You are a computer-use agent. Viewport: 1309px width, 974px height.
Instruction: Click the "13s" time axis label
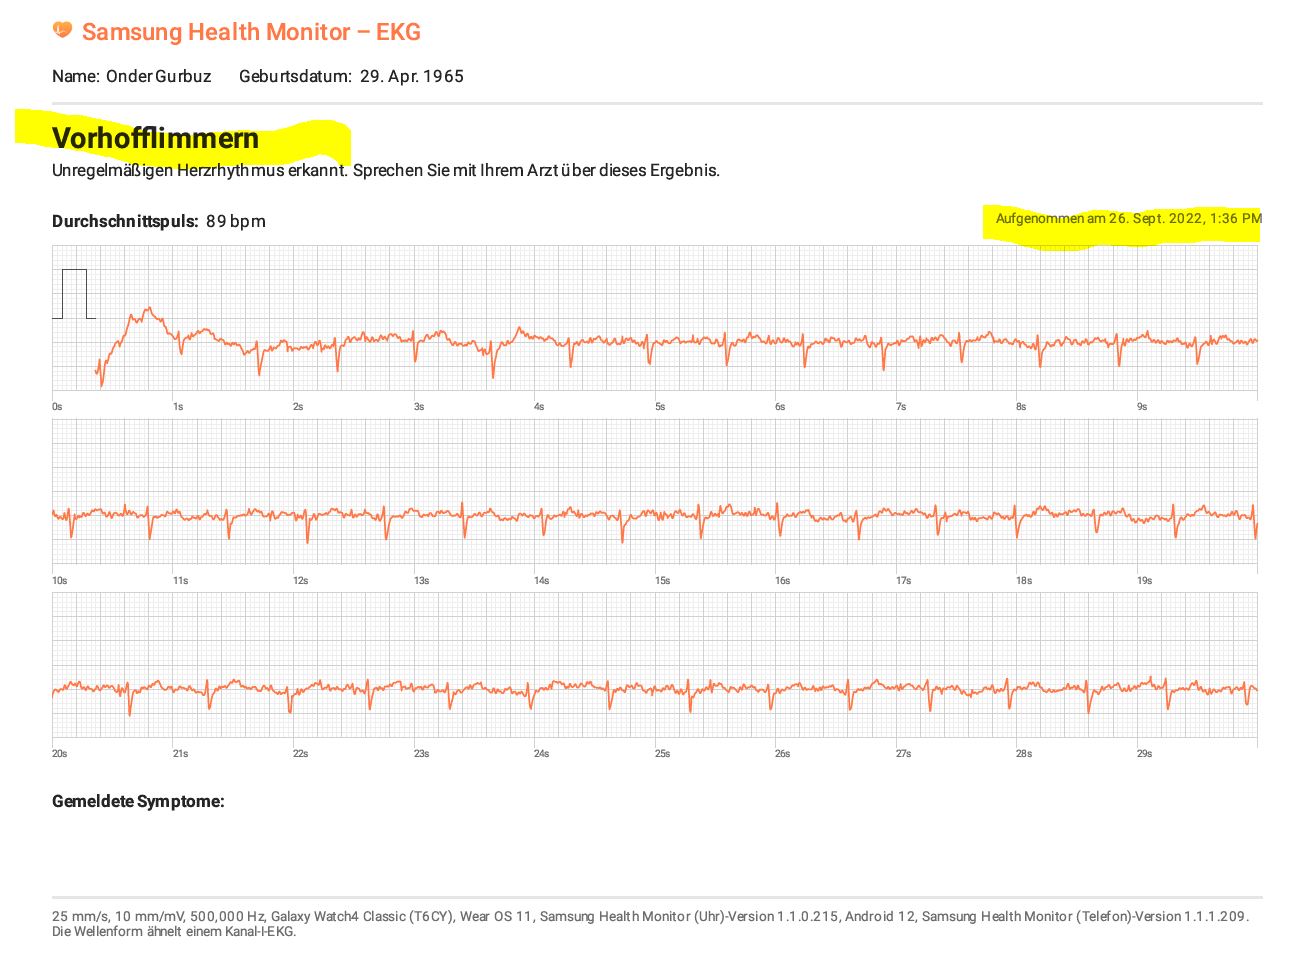[421, 580]
